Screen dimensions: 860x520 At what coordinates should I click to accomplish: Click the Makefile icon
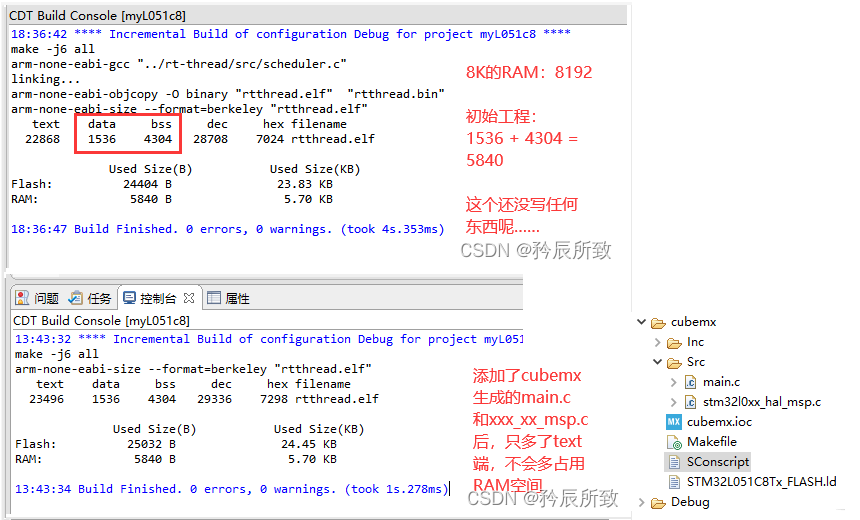pyautogui.click(x=674, y=442)
